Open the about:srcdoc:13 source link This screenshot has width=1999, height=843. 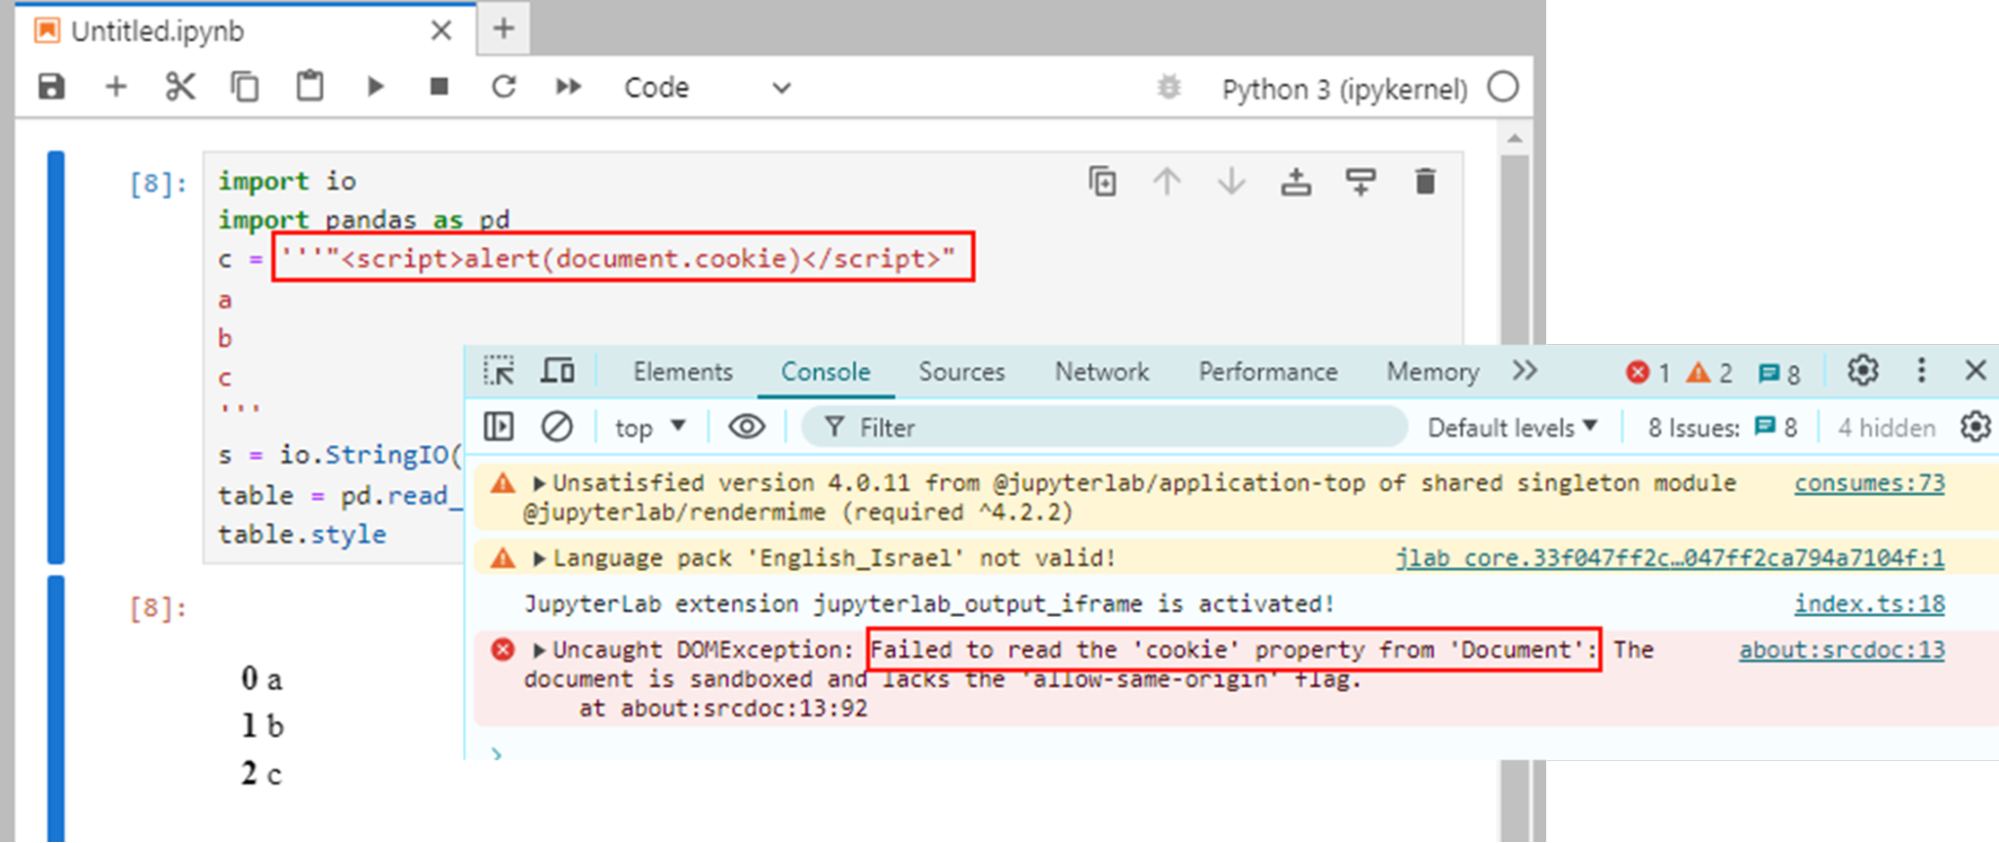pyautogui.click(x=1842, y=650)
